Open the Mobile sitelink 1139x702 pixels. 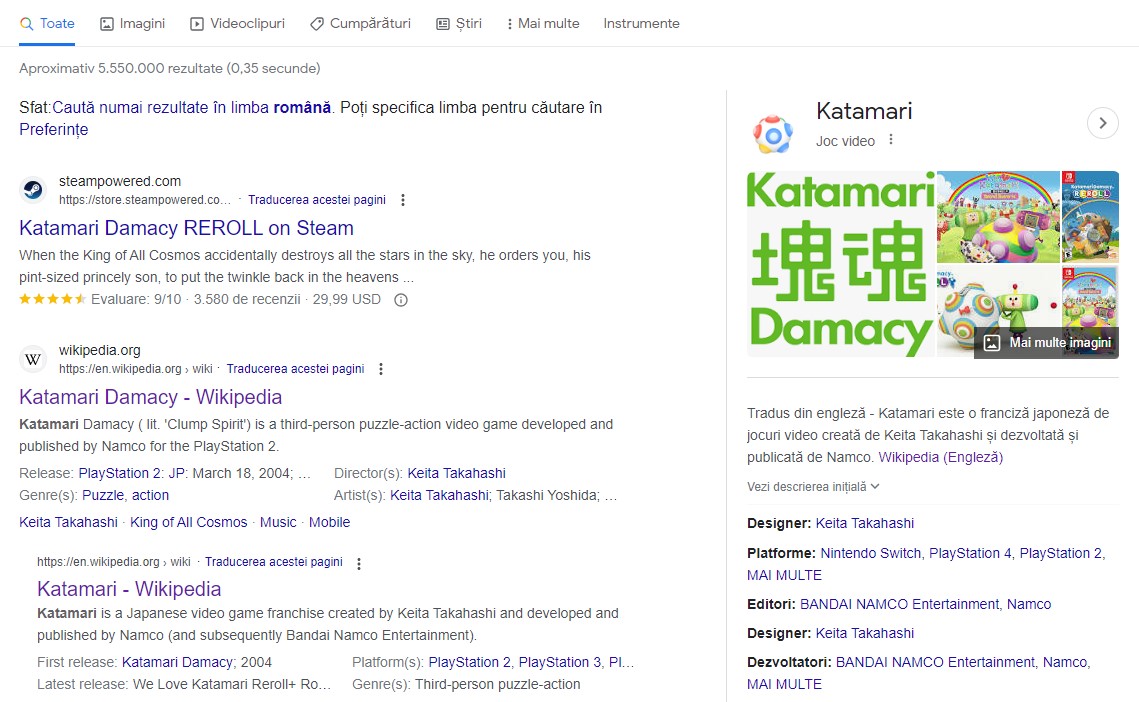pos(330,522)
